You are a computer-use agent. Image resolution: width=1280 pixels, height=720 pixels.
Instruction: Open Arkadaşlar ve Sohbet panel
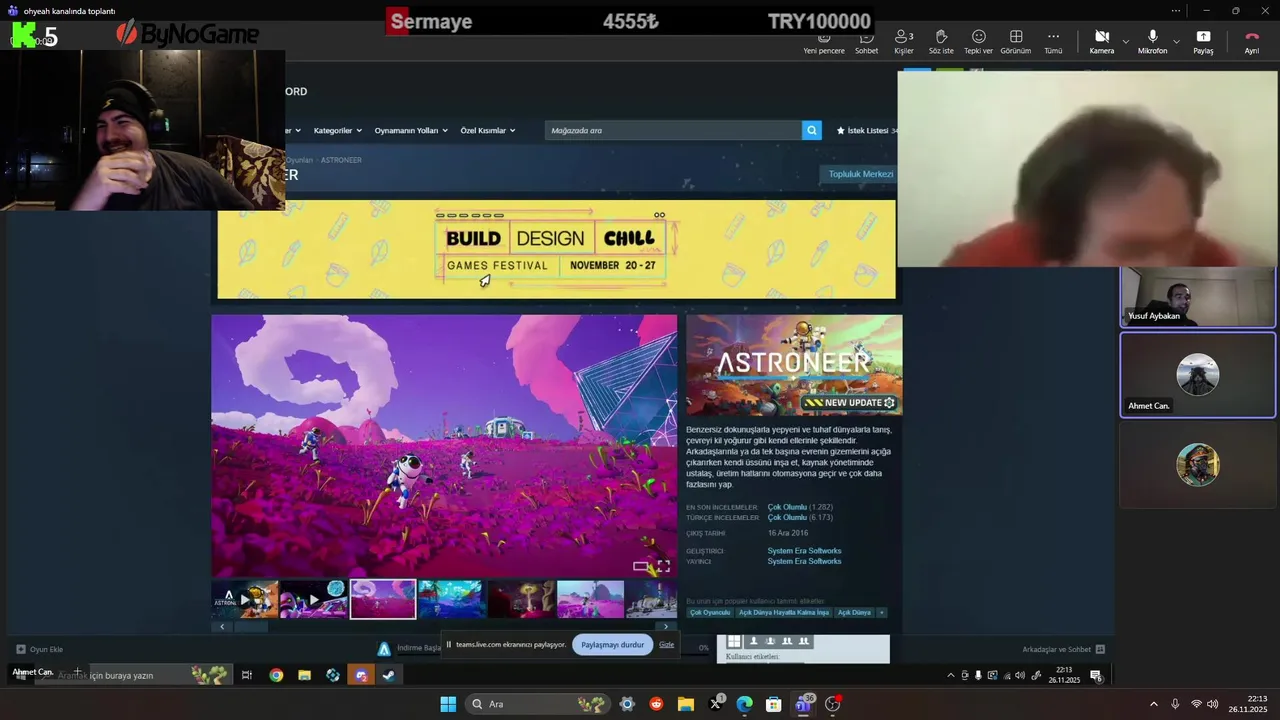[x=1063, y=649]
